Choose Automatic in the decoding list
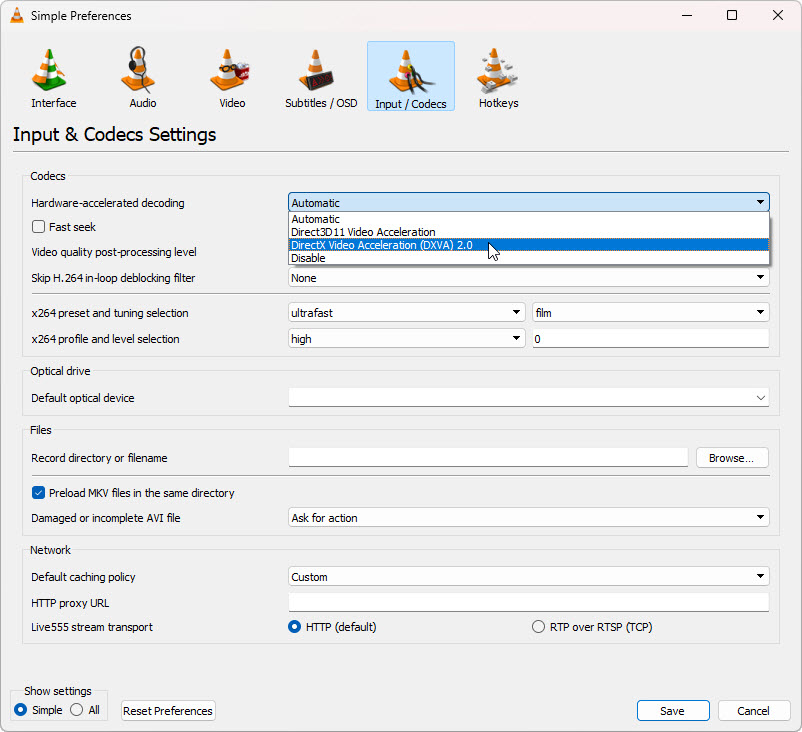 [528, 219]
